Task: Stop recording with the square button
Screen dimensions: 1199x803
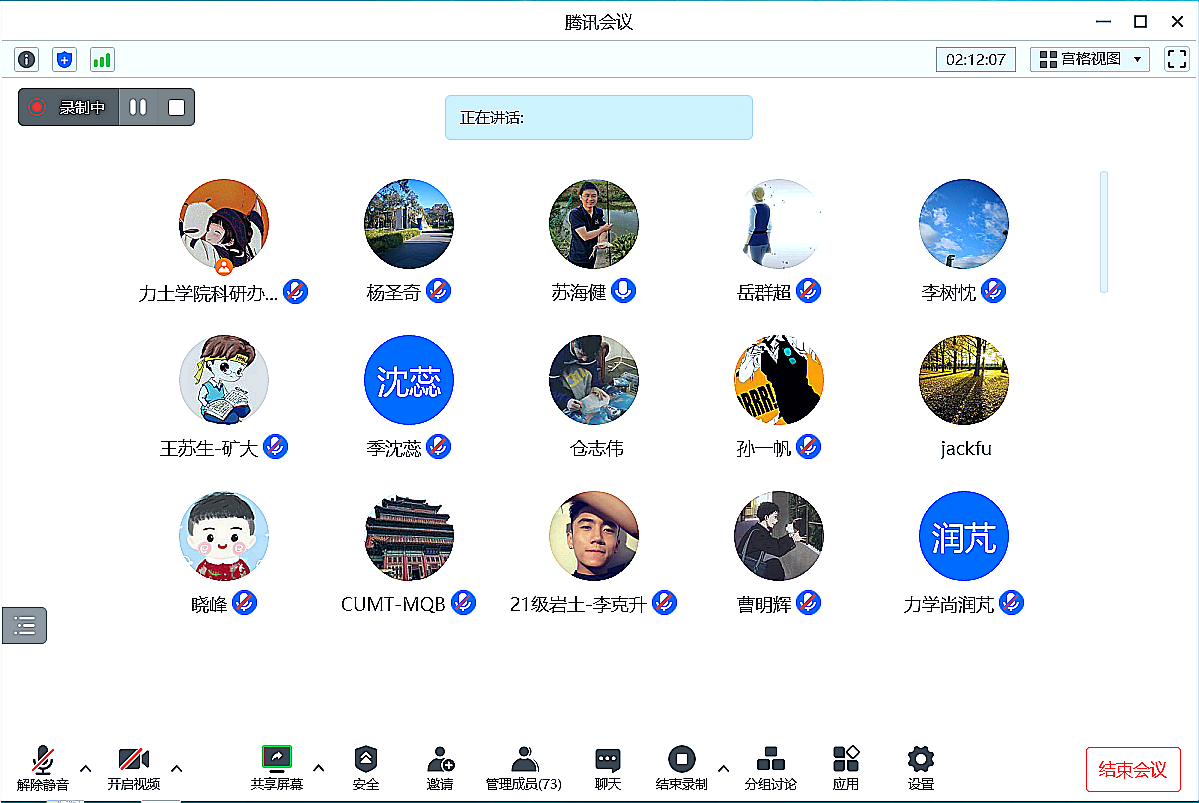Action: coord(176,107)
